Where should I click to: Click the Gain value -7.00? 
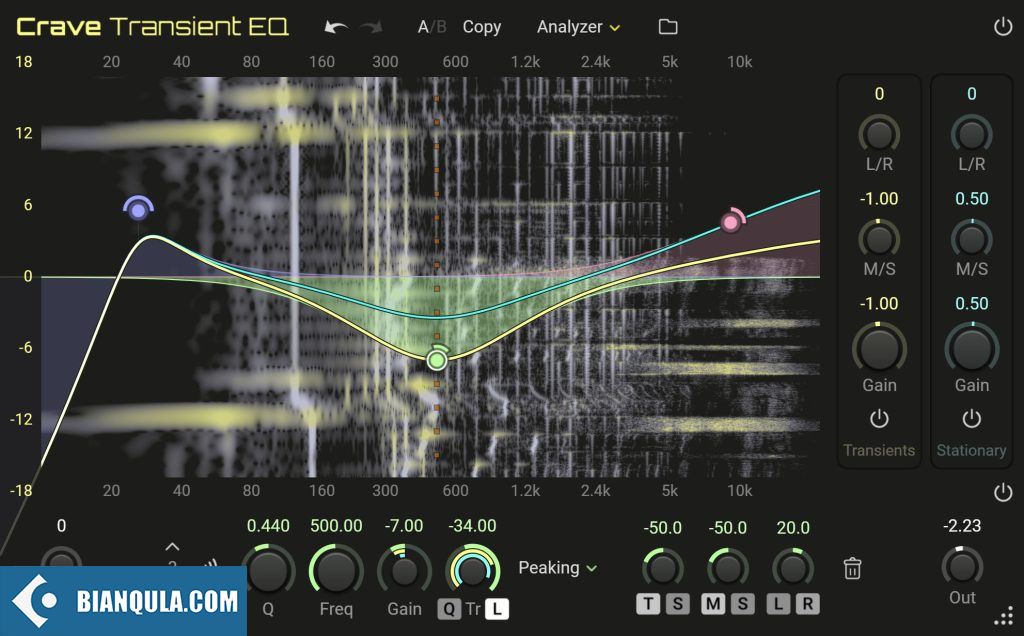(404, 526)
